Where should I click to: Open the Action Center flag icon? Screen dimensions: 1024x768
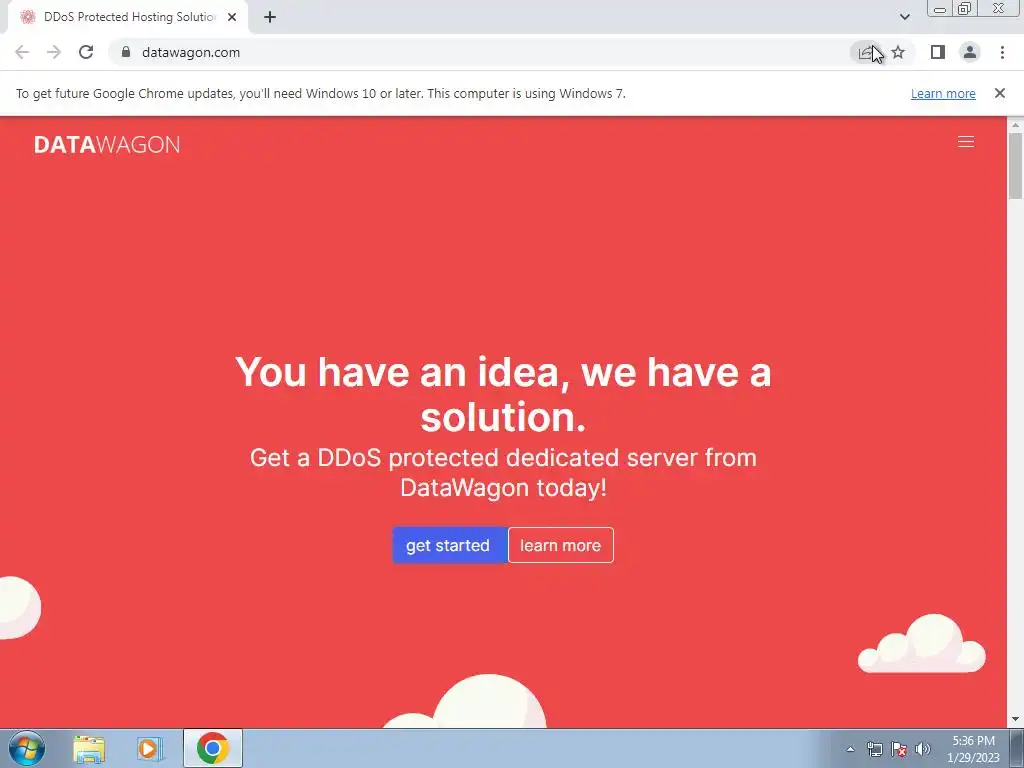coord(899,749)
